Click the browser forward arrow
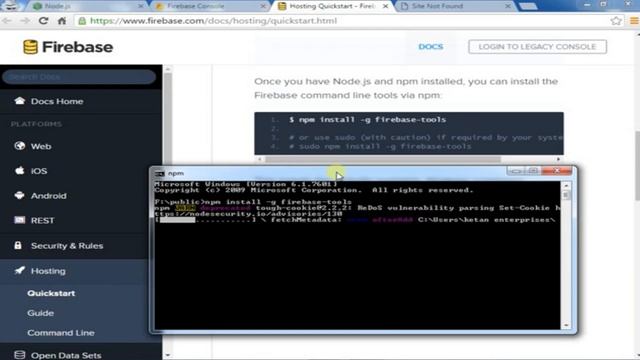The height and width of the screenshot is (360, 640). point(25,21)
